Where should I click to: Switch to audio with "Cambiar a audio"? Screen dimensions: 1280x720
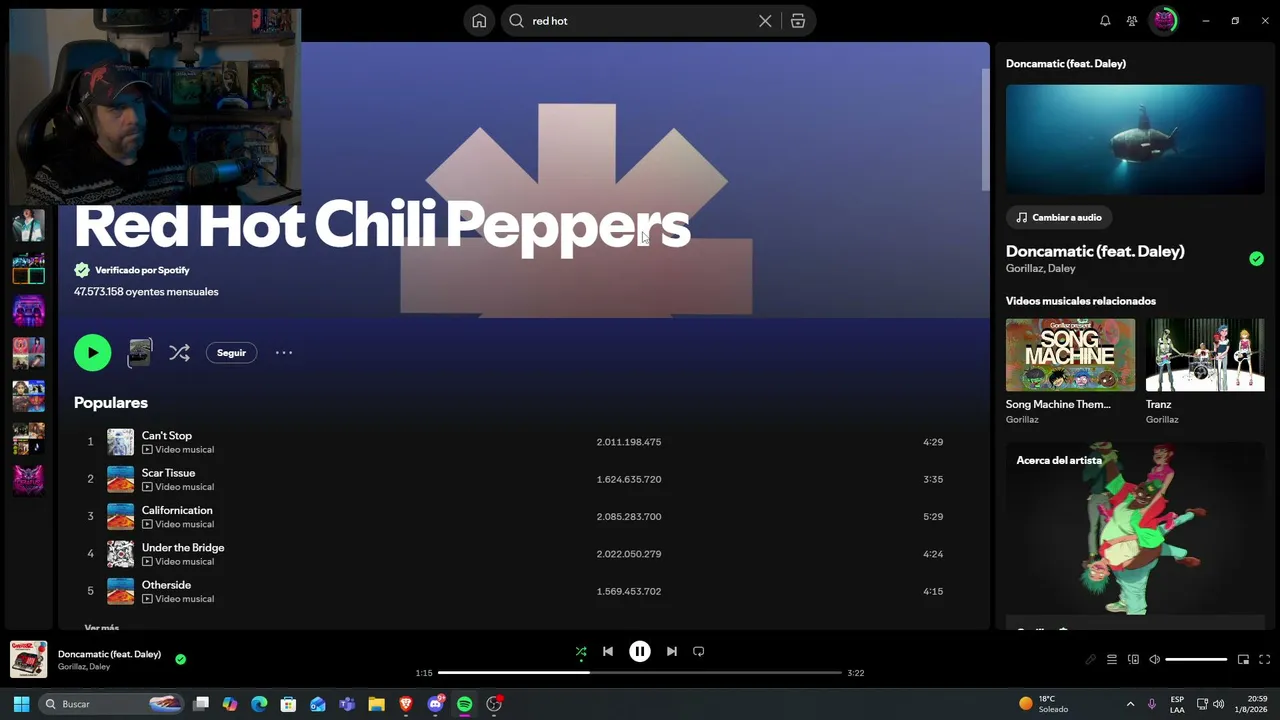[1058, 217]
